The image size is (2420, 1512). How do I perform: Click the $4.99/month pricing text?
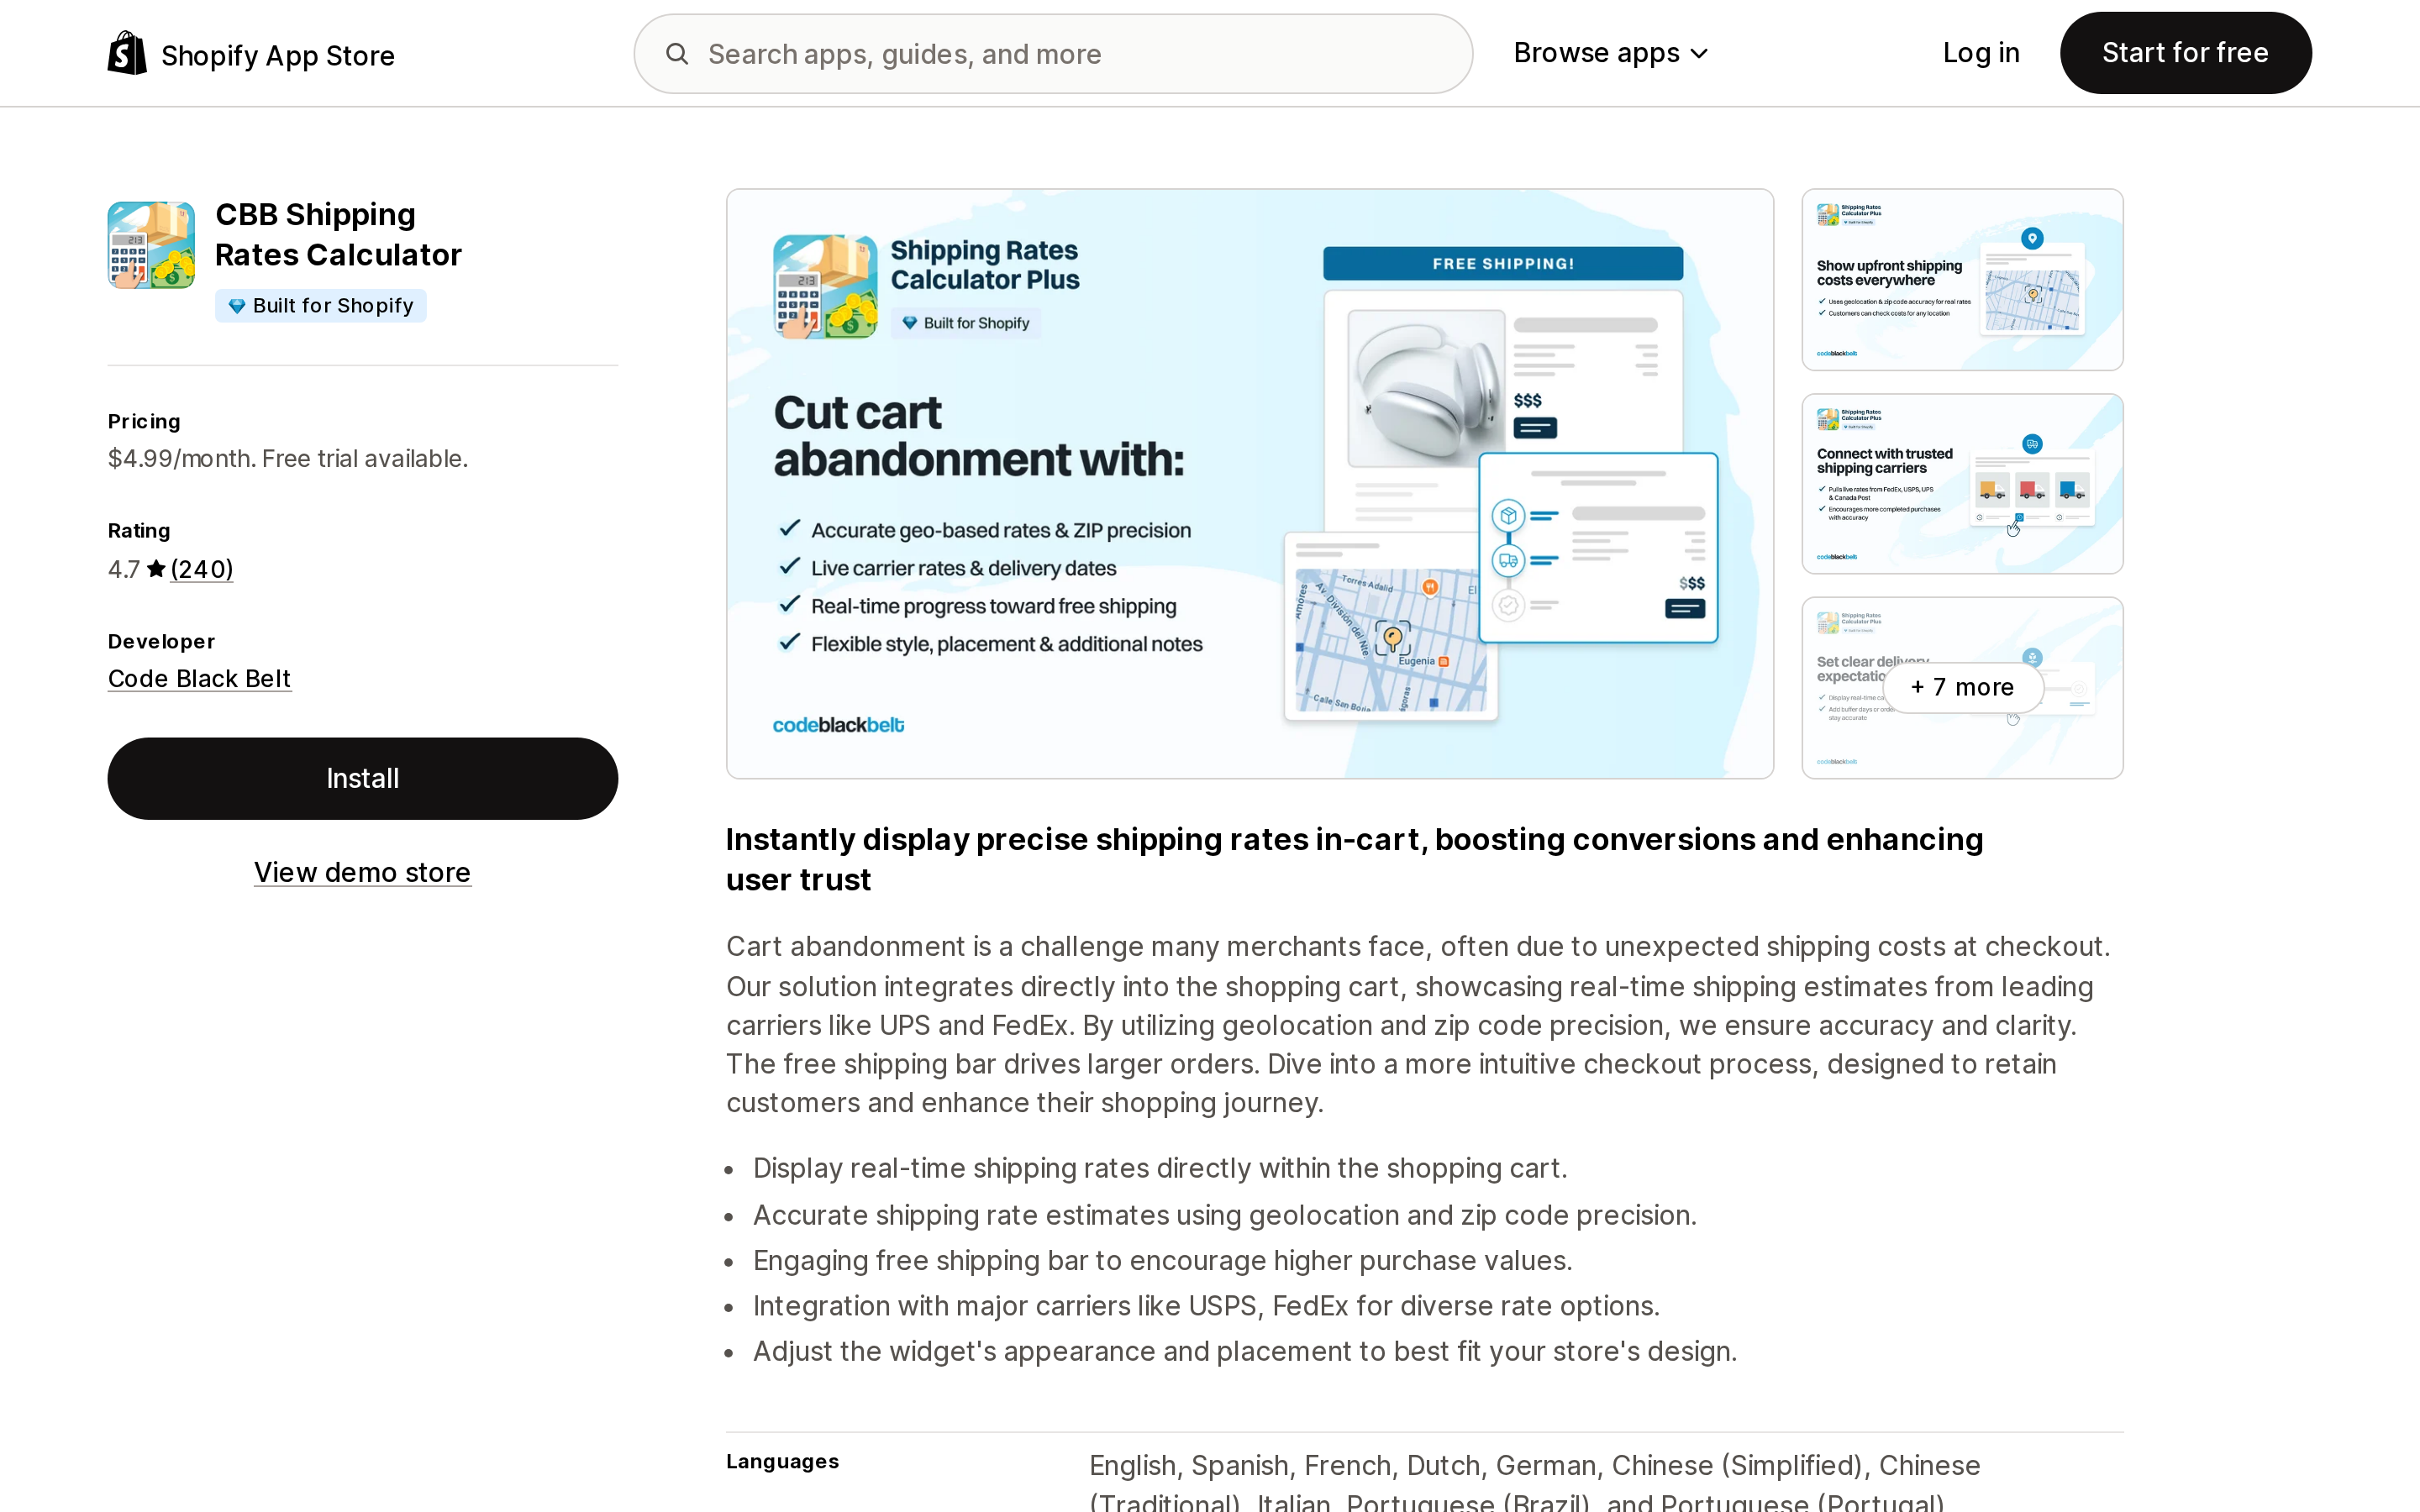tap(288, 459)
